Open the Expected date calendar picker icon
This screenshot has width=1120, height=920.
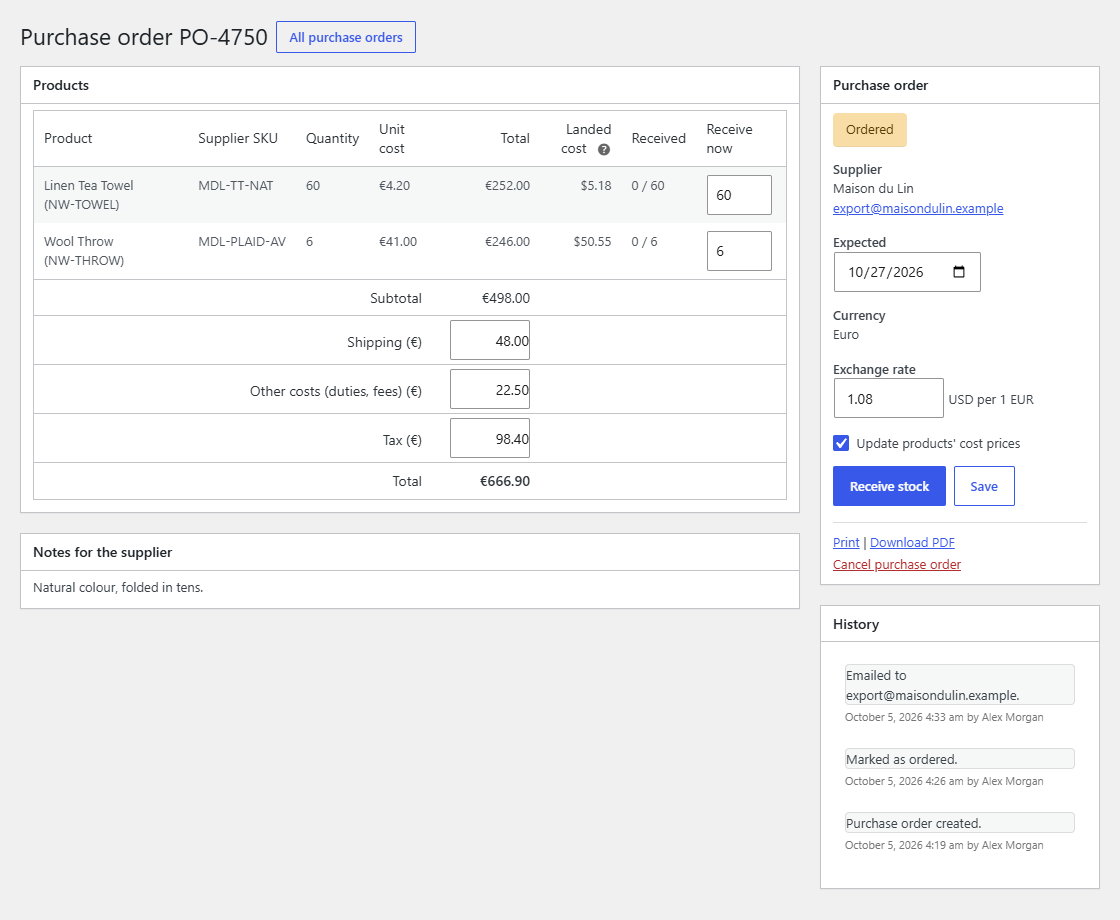[x=959, y=271]
